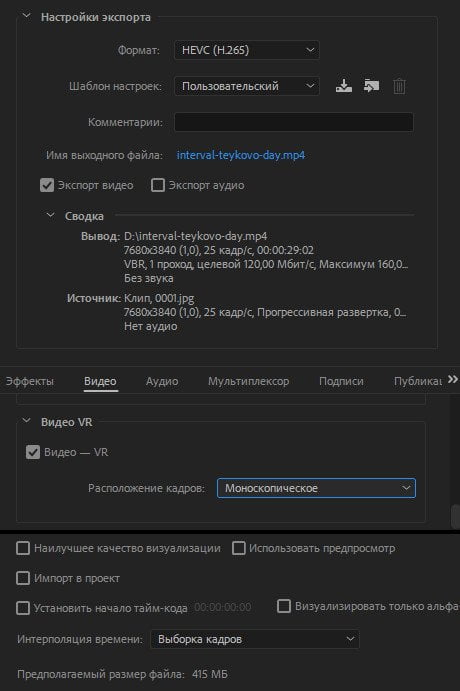Open the Подписи tab

(x=341, y=381)
